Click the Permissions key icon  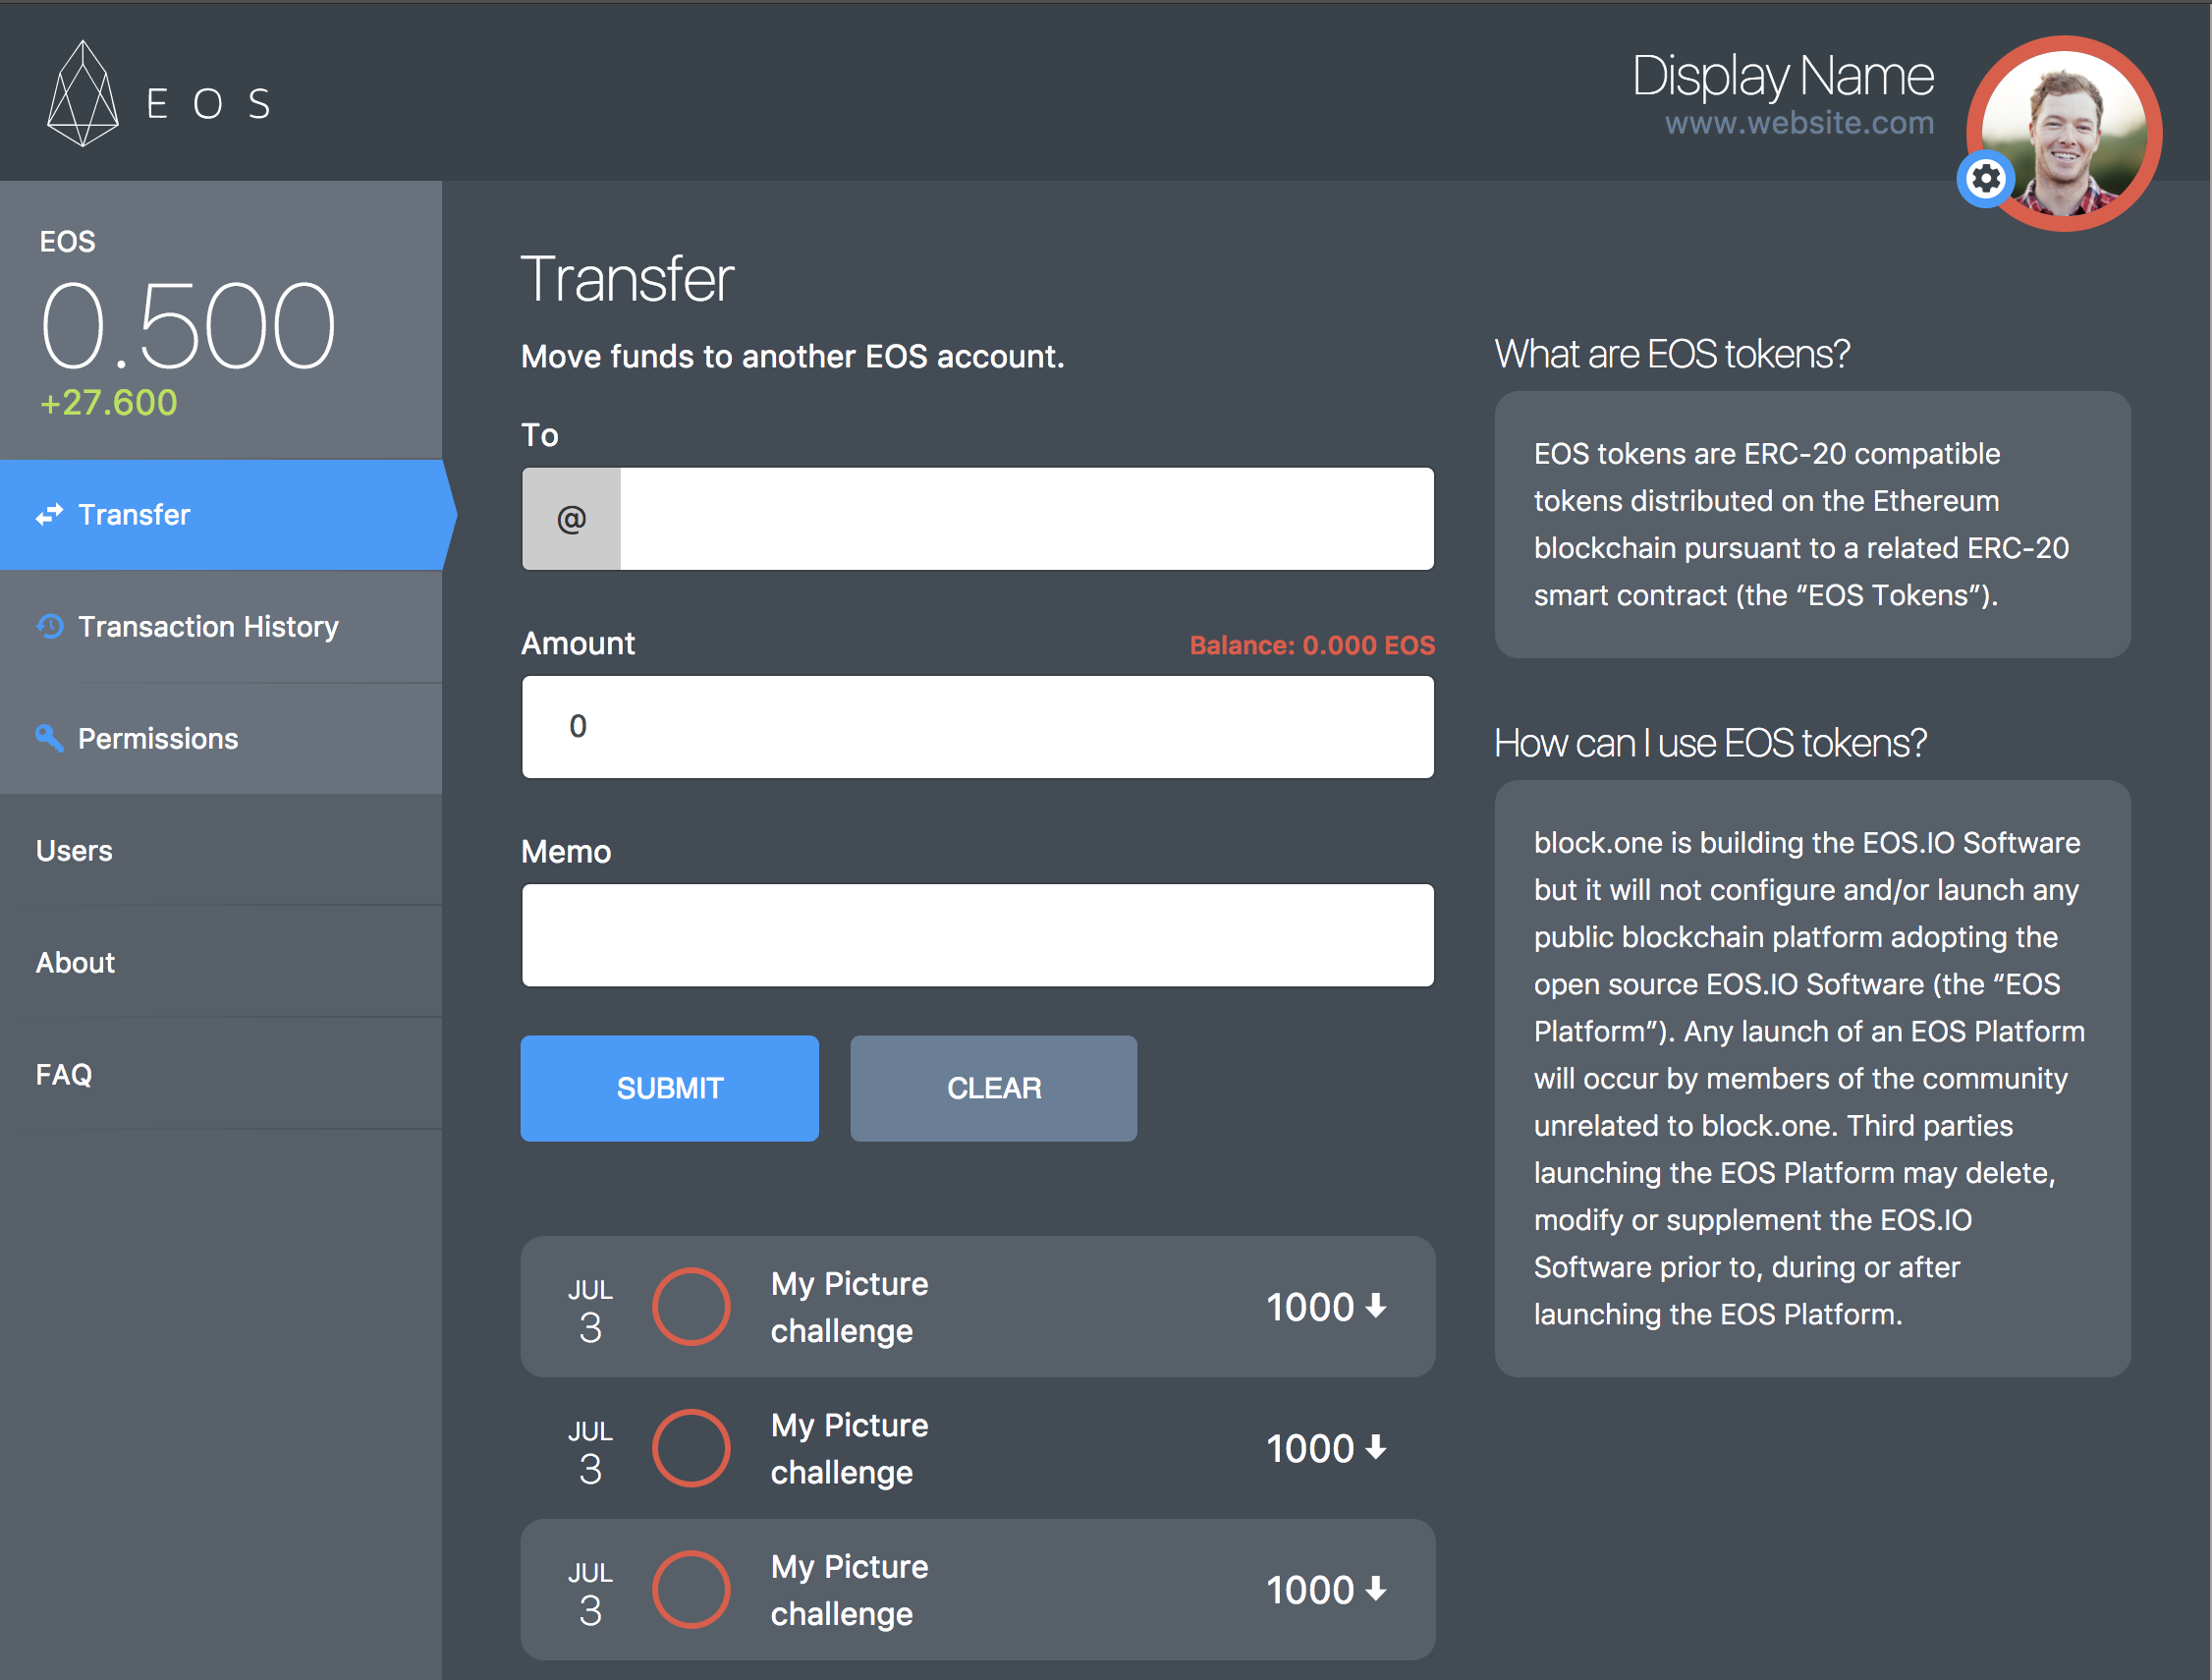click(50, 738)
